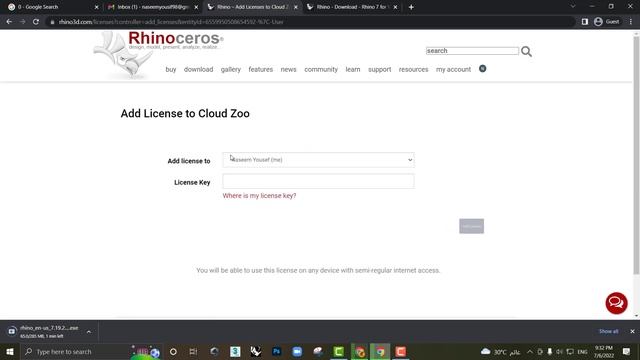The height and width of the screenshot is (360, 640).
Task: Open the learn menu item
Action: tap(353, 69)
